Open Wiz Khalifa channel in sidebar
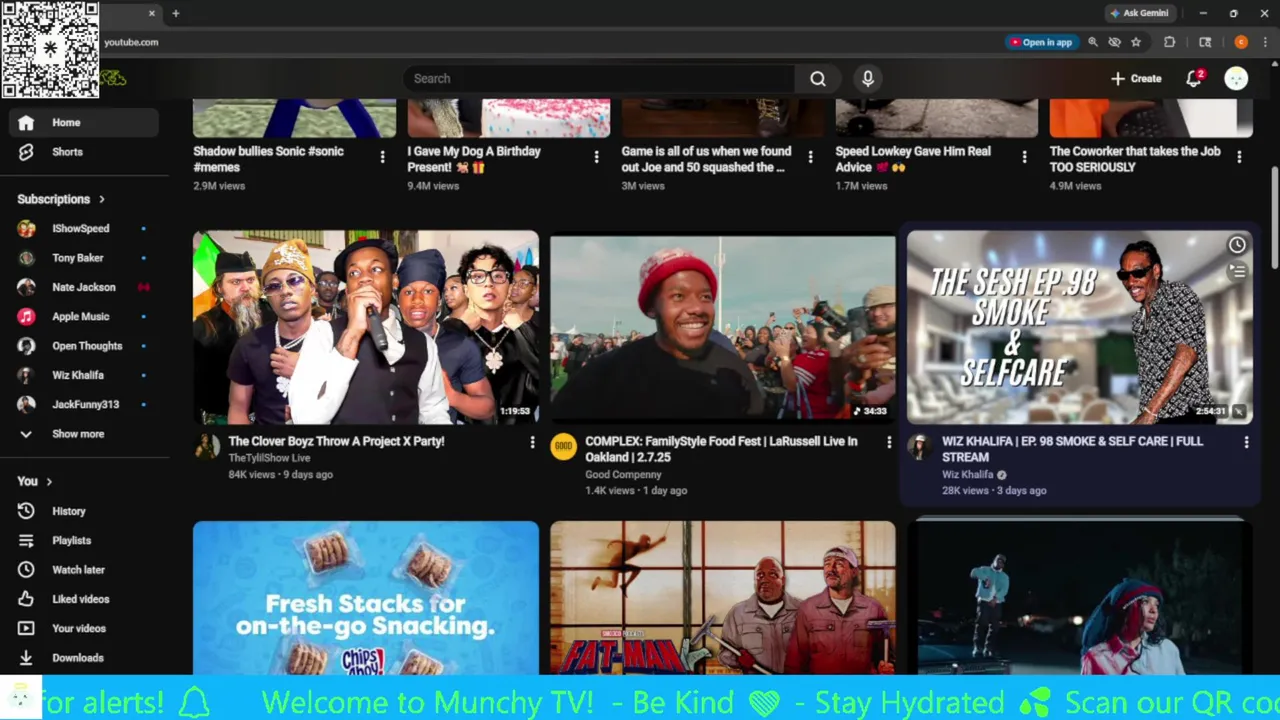The image size is (1280, 720). (x=84, y=375)
